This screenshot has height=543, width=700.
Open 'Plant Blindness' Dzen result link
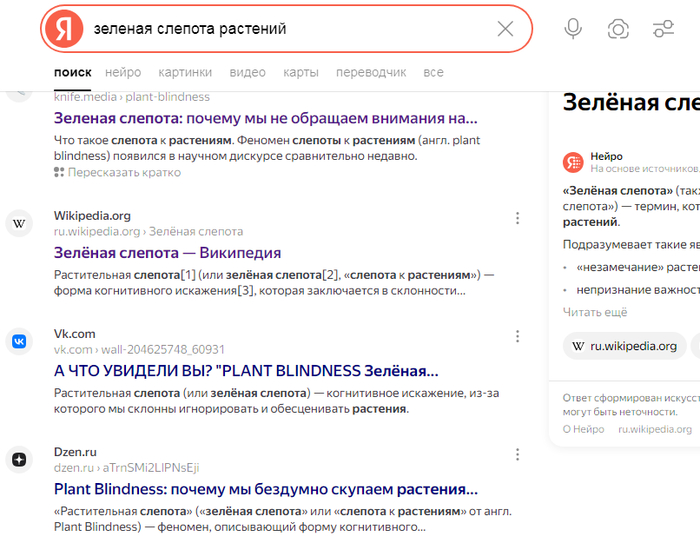pyautogui.click(x=265, y=490)
